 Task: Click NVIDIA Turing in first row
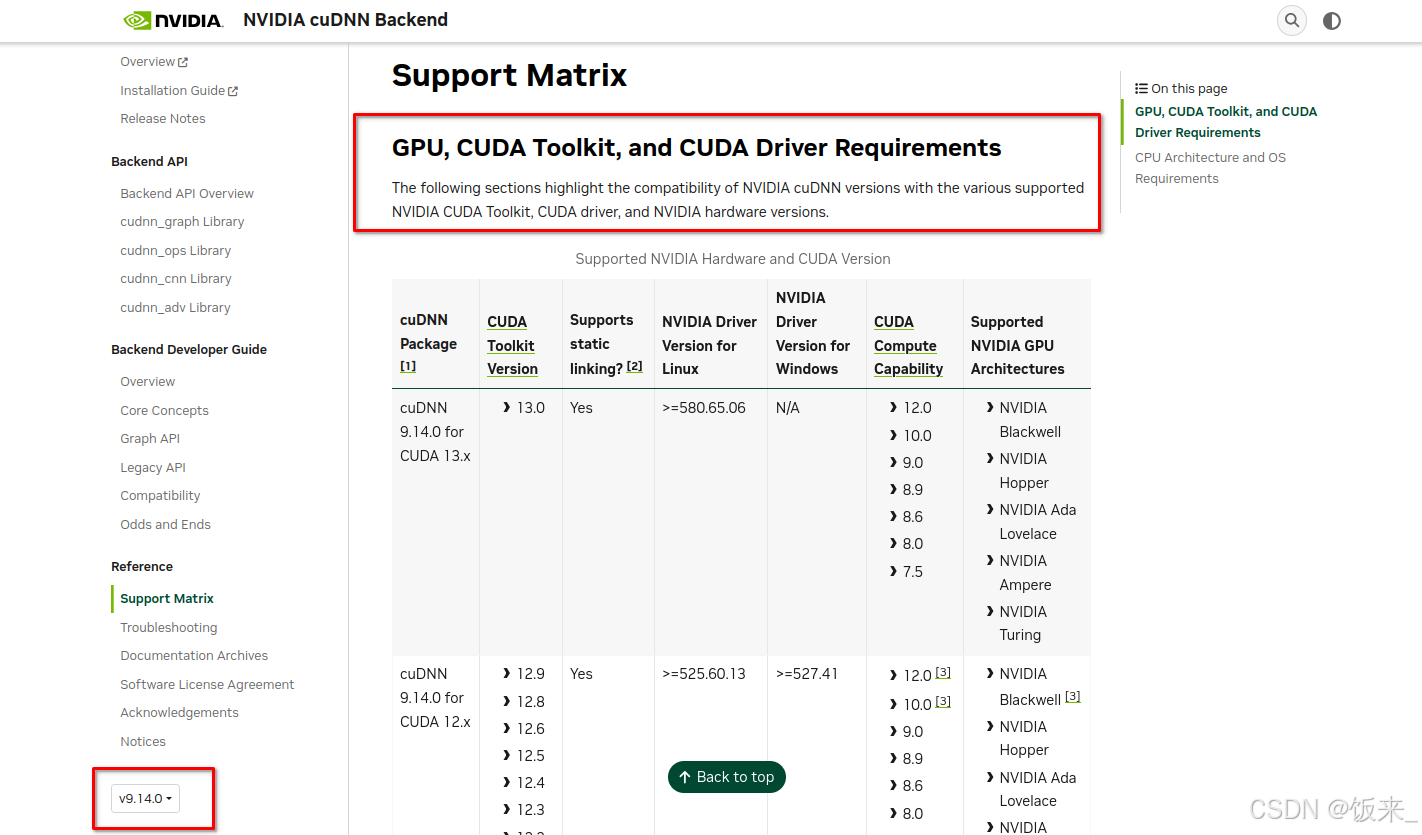(1023, 623)
